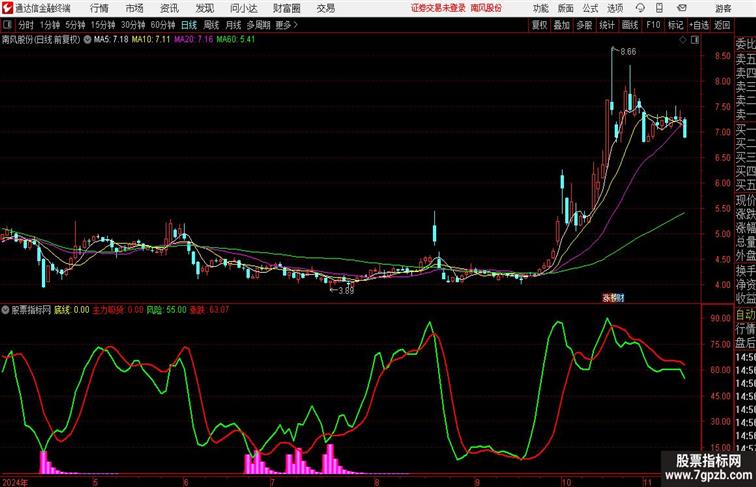Click the 涨停 marker tag on chart
This screenshot has width=756, height=487.
[x=613, y=298]
